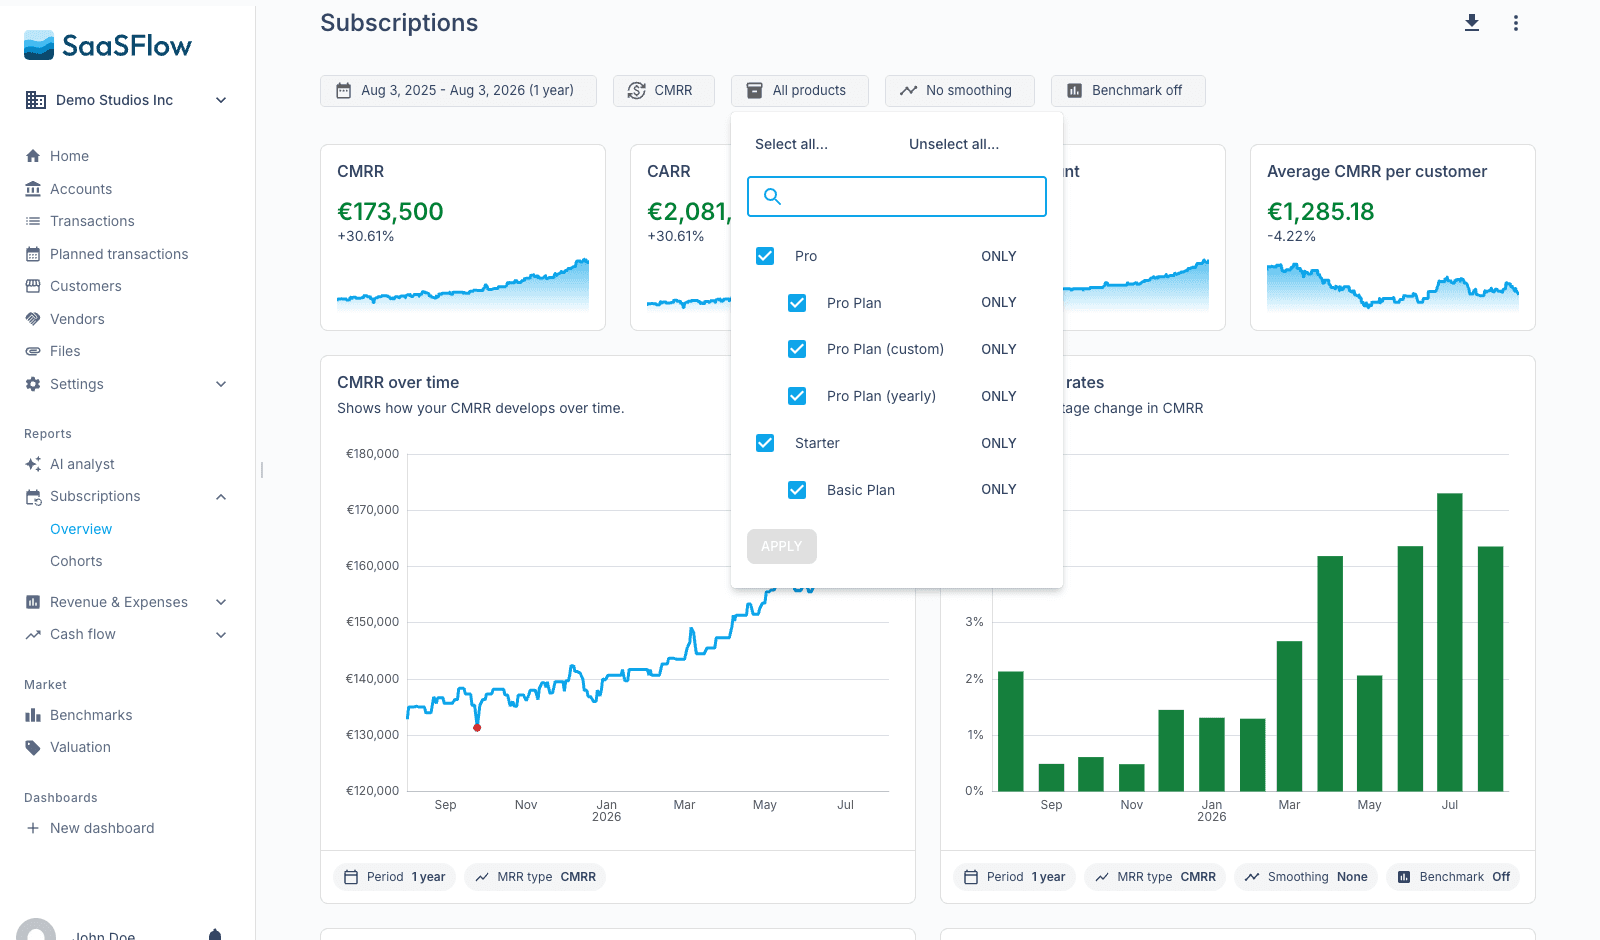
Task: Click the tallest green bar for Jul
Action: [x=1450, y=642]
